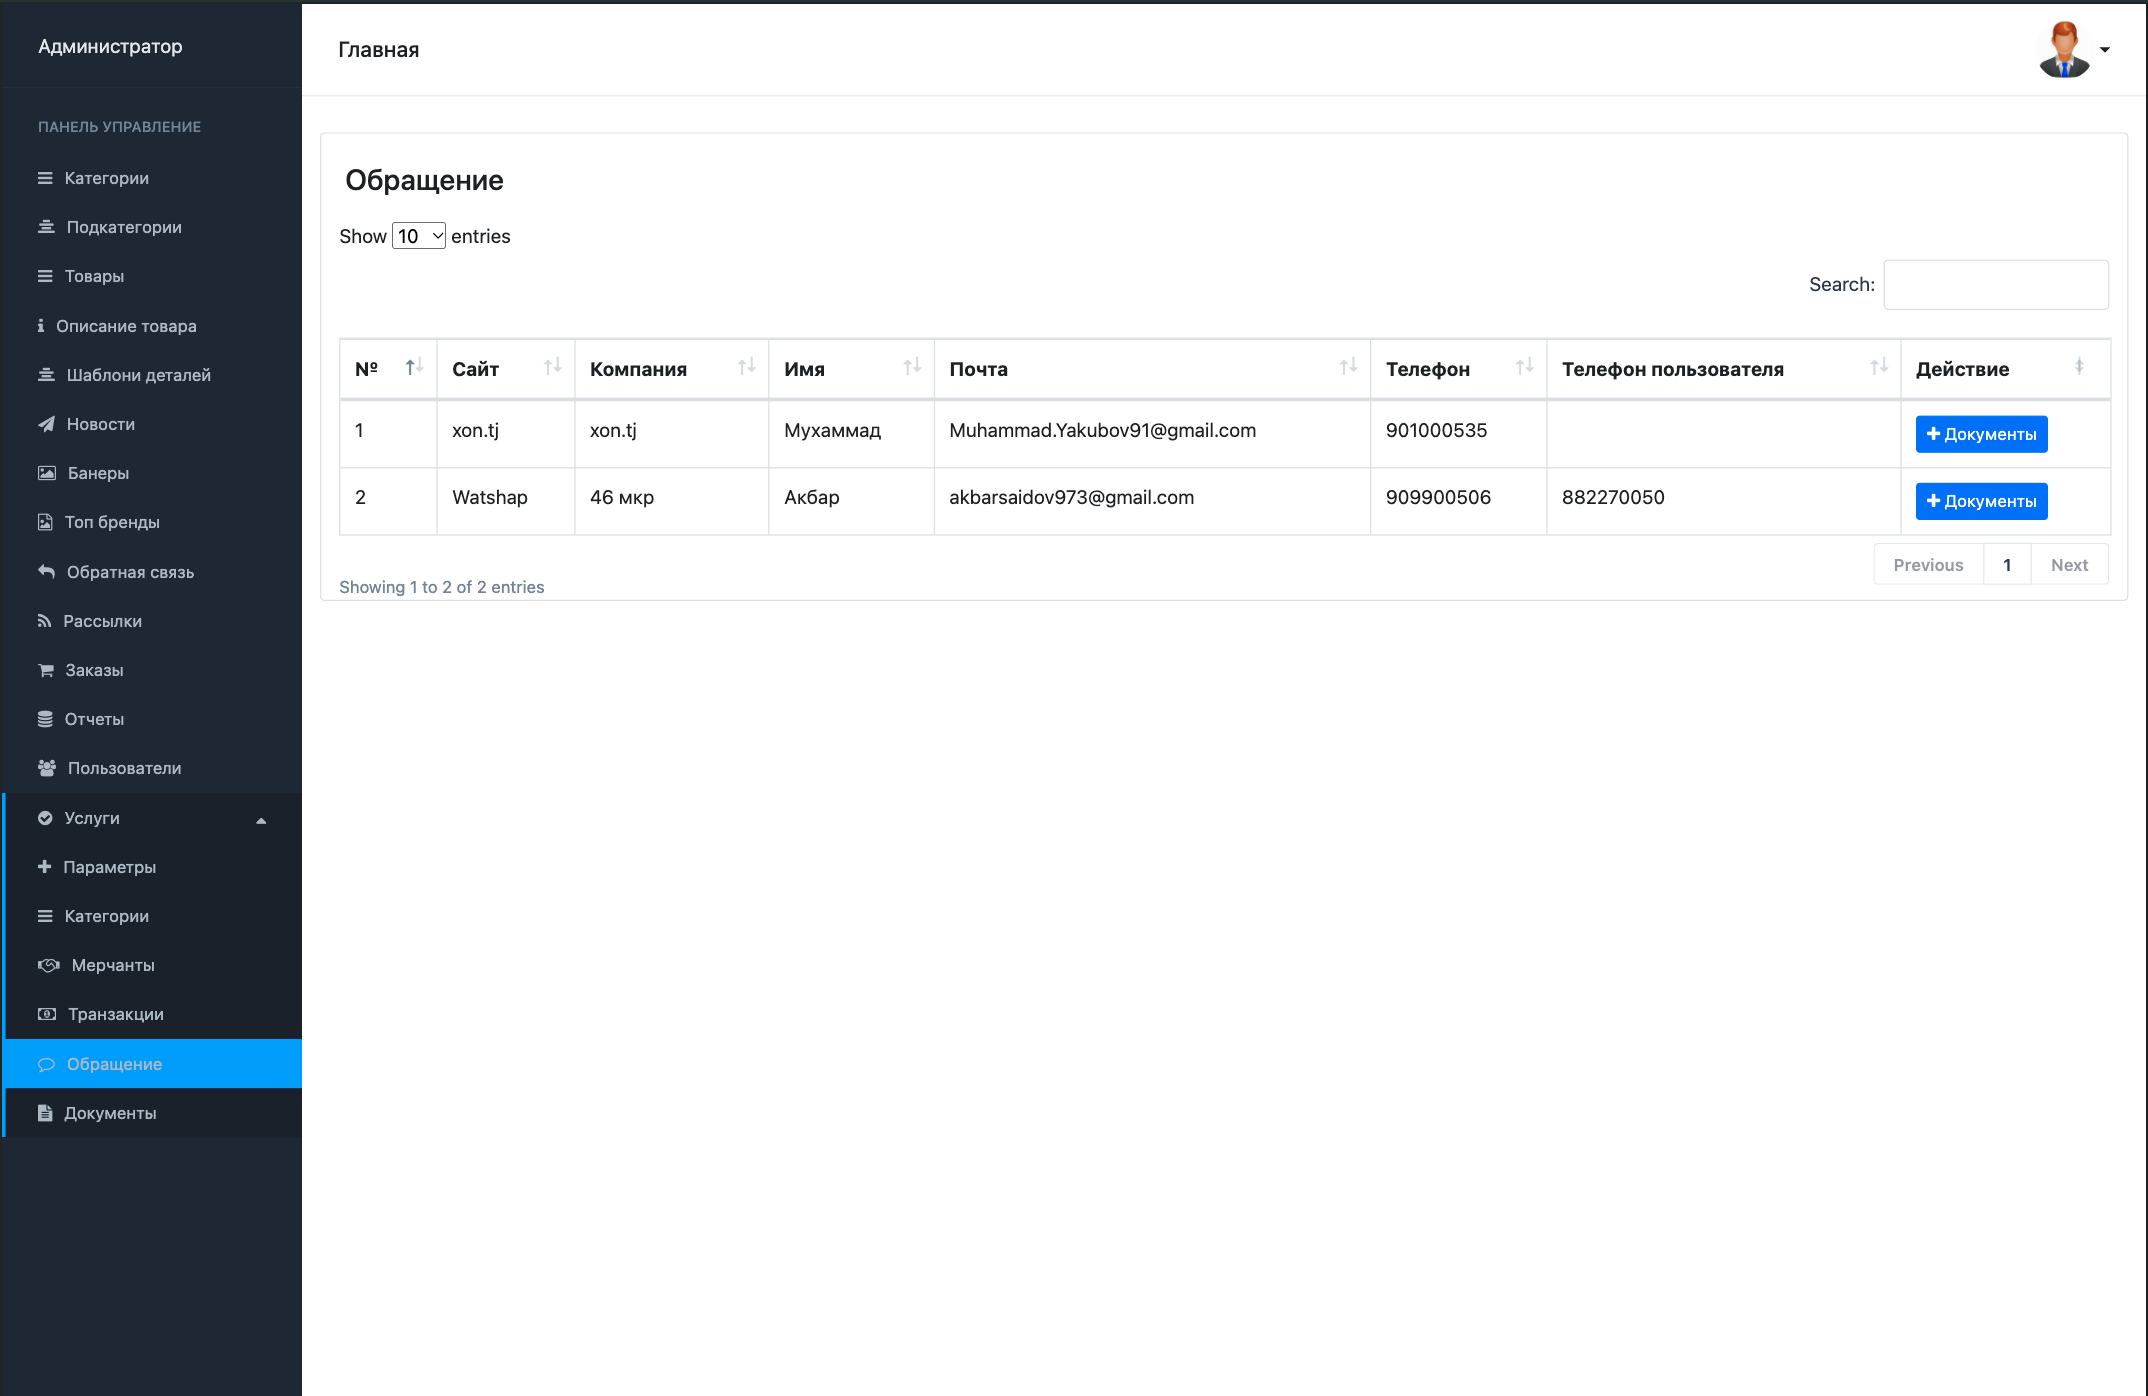Click the Главная breadcrumb title
2148x1396 pixels.
click(x=378, y=50)
